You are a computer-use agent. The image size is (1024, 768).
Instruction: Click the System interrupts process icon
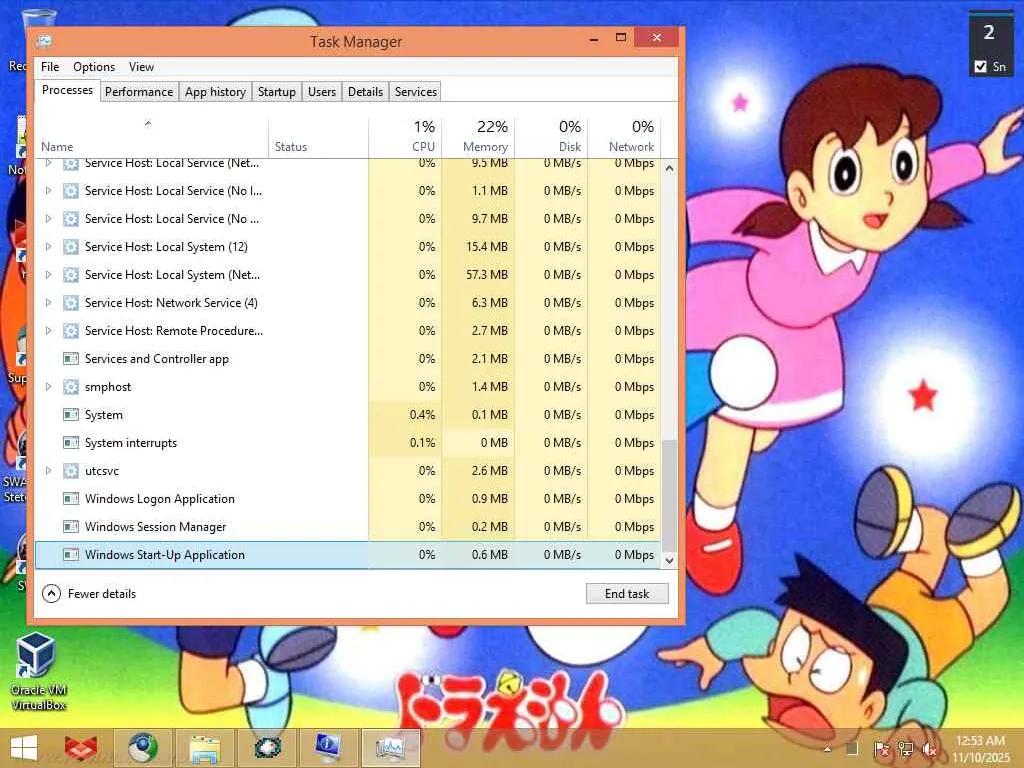pyautogui.click(x=71, y=443)
